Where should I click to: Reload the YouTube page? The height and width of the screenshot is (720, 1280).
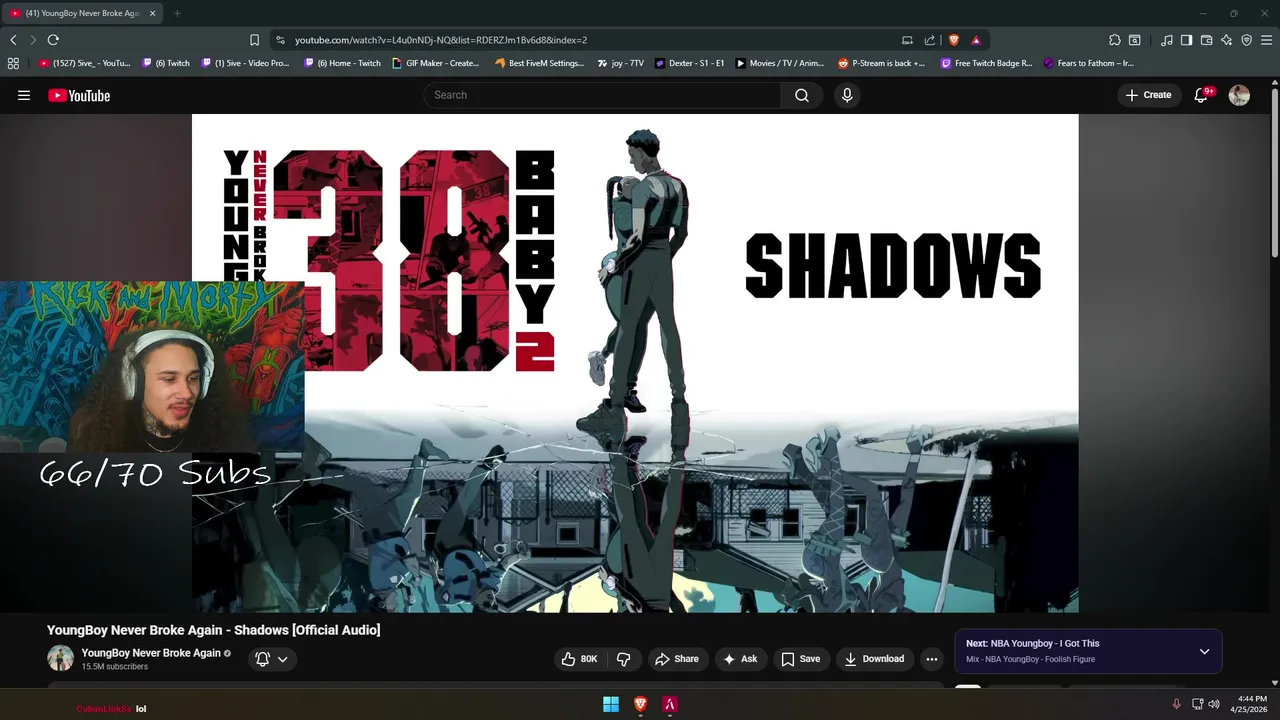pos(53,40)
